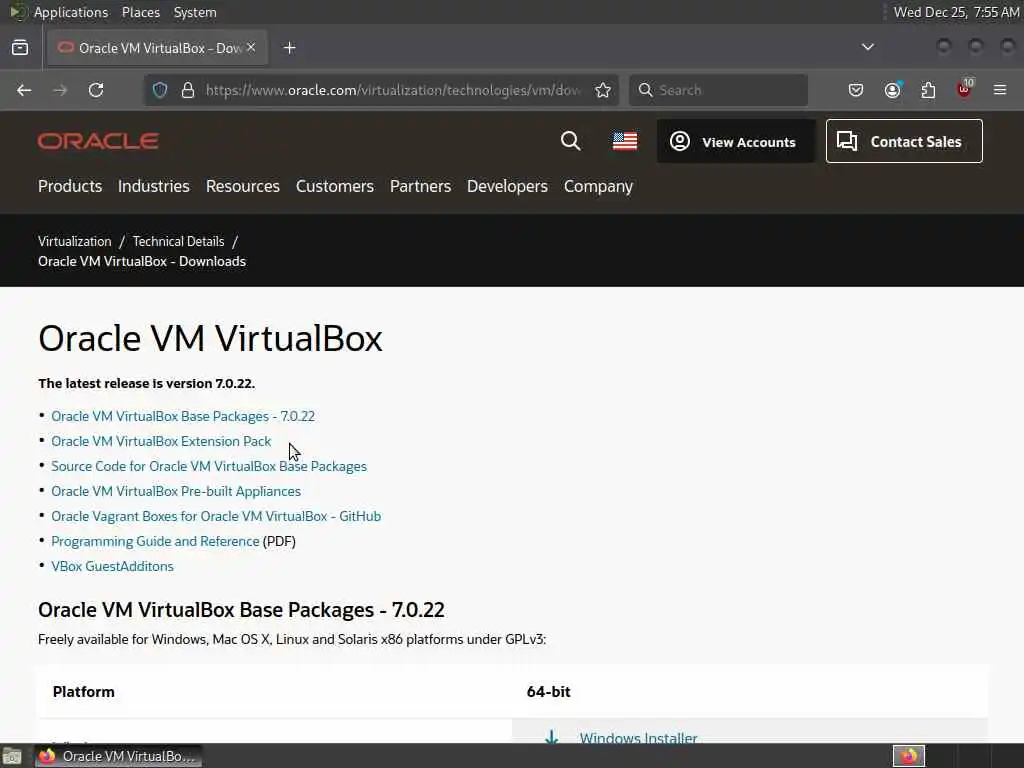Screen dimensions: 1024x768
Task: Click the View Accounts button
Action: tap(736, 141)
